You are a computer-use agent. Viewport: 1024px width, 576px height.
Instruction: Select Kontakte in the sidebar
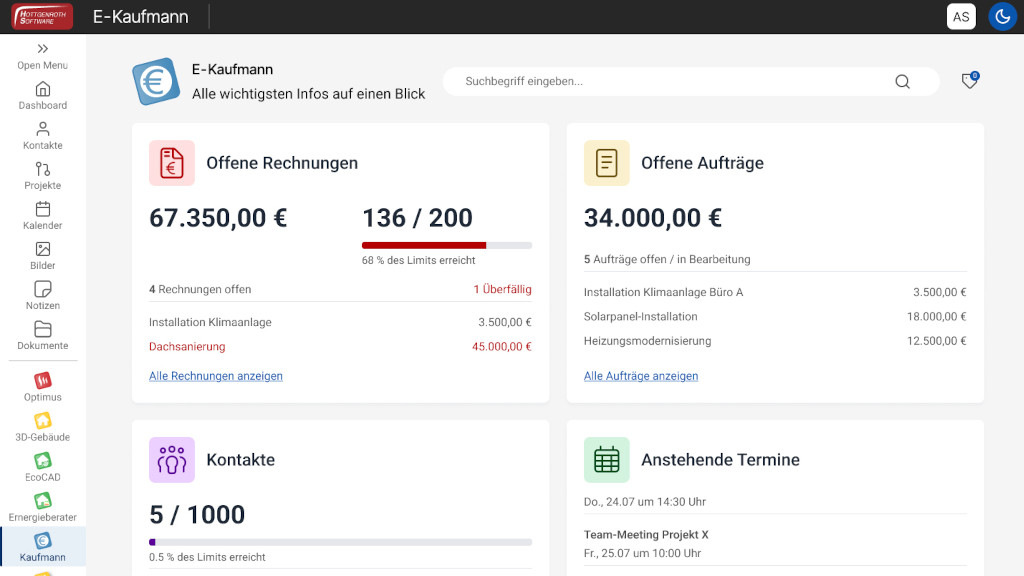(x=42, y=135)
